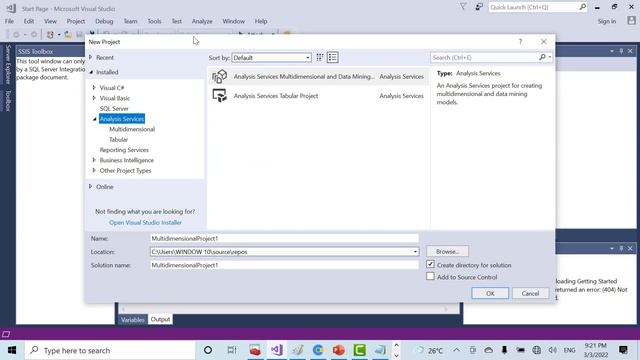Viewport: 640px width, 360px height.
Task: Click the Windows taskbar search box
Action: (x=110, y=350)
